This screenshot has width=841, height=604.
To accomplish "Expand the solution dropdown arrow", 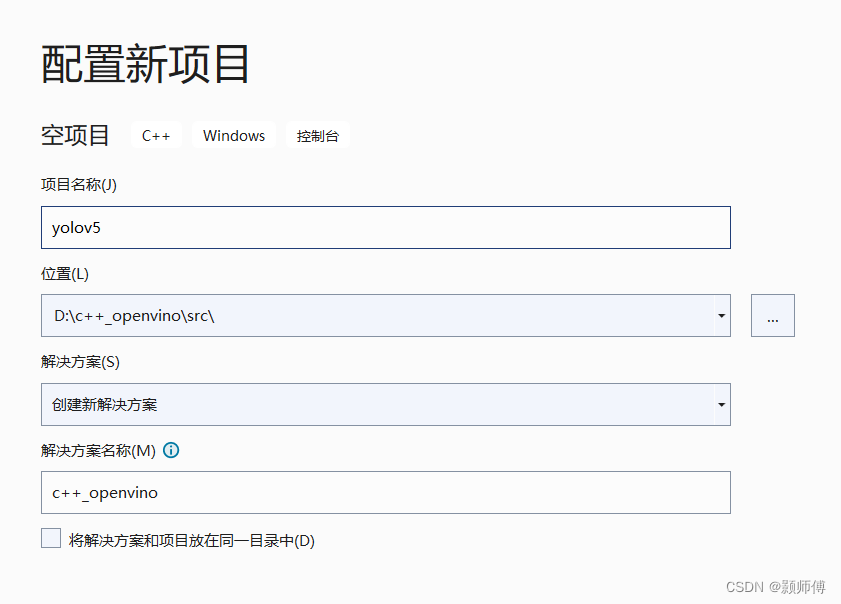I will pos(721,404).
